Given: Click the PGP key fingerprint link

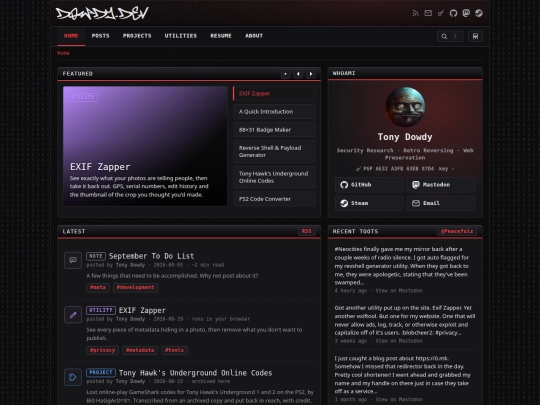Looking at the screenshot, I should [405, 169].
